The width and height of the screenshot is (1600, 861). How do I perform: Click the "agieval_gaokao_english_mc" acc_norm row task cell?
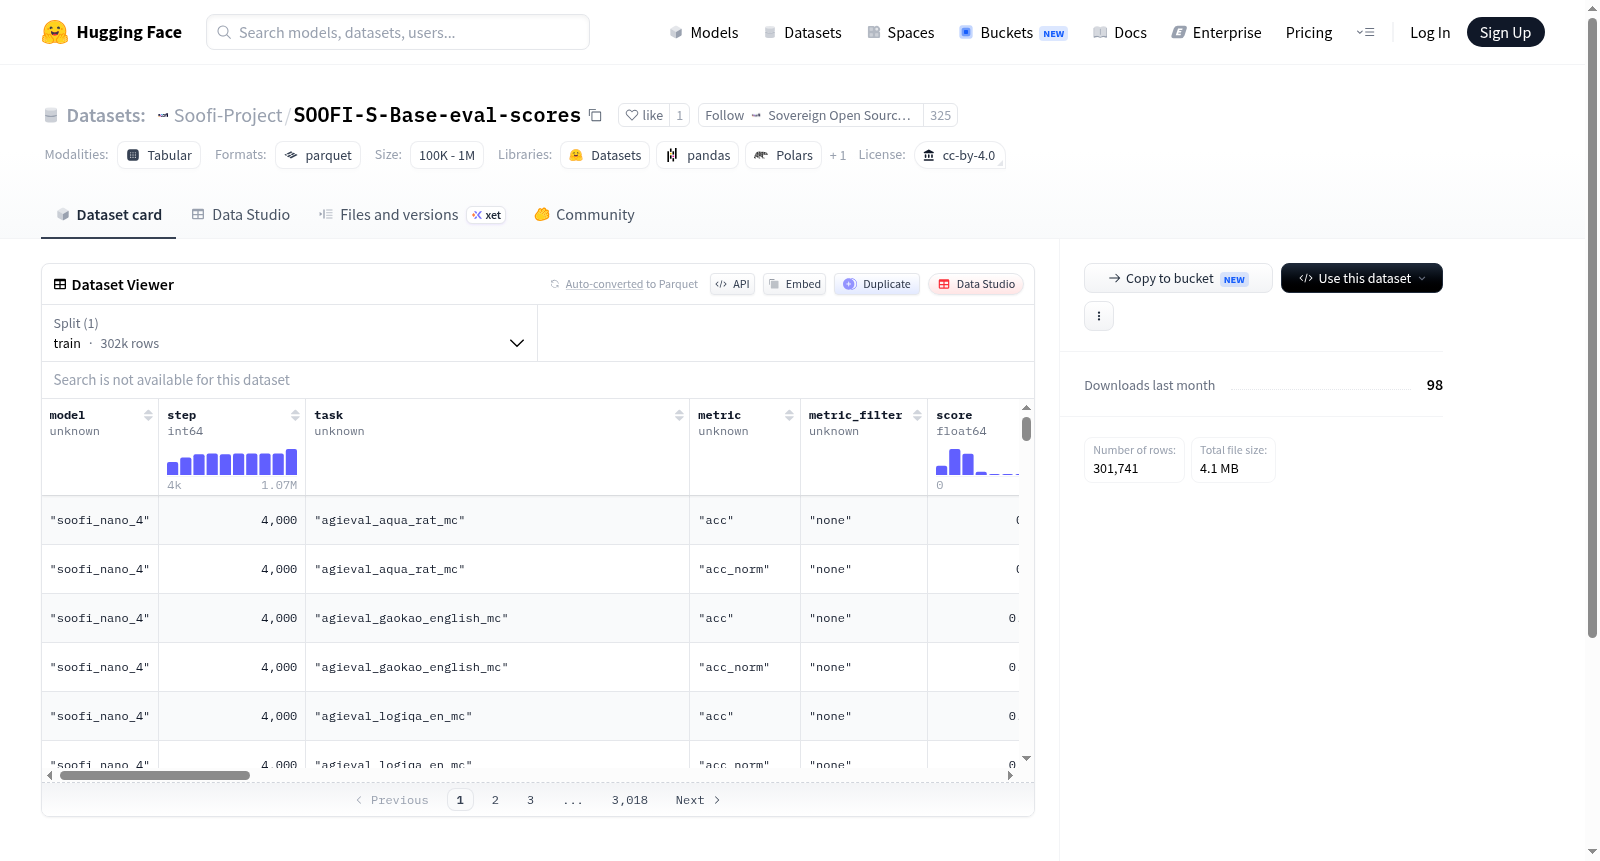497,667
